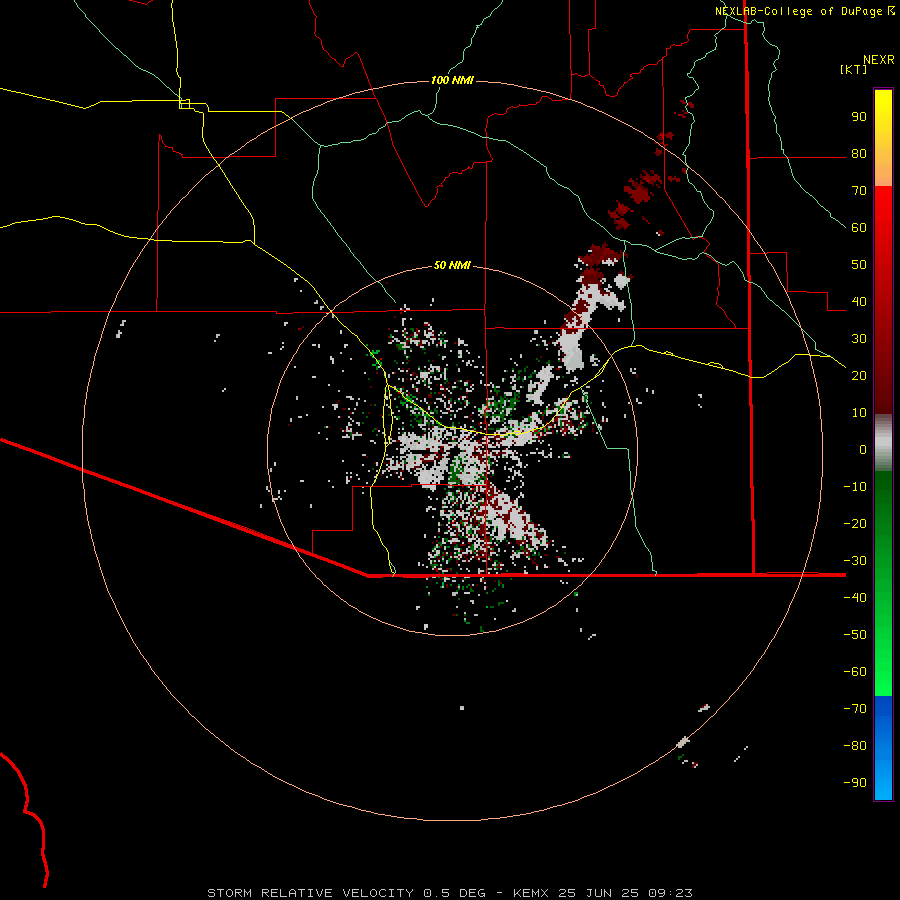This screenshot has height=900, width=900.
Task: Click the -50 knot scale value
Action: pos(855,635)
